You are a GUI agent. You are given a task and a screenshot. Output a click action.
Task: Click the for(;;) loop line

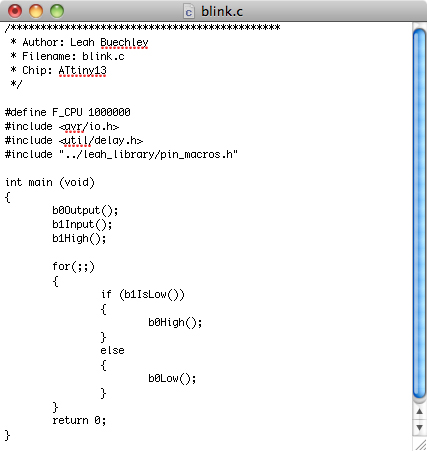tap(74, 267)
